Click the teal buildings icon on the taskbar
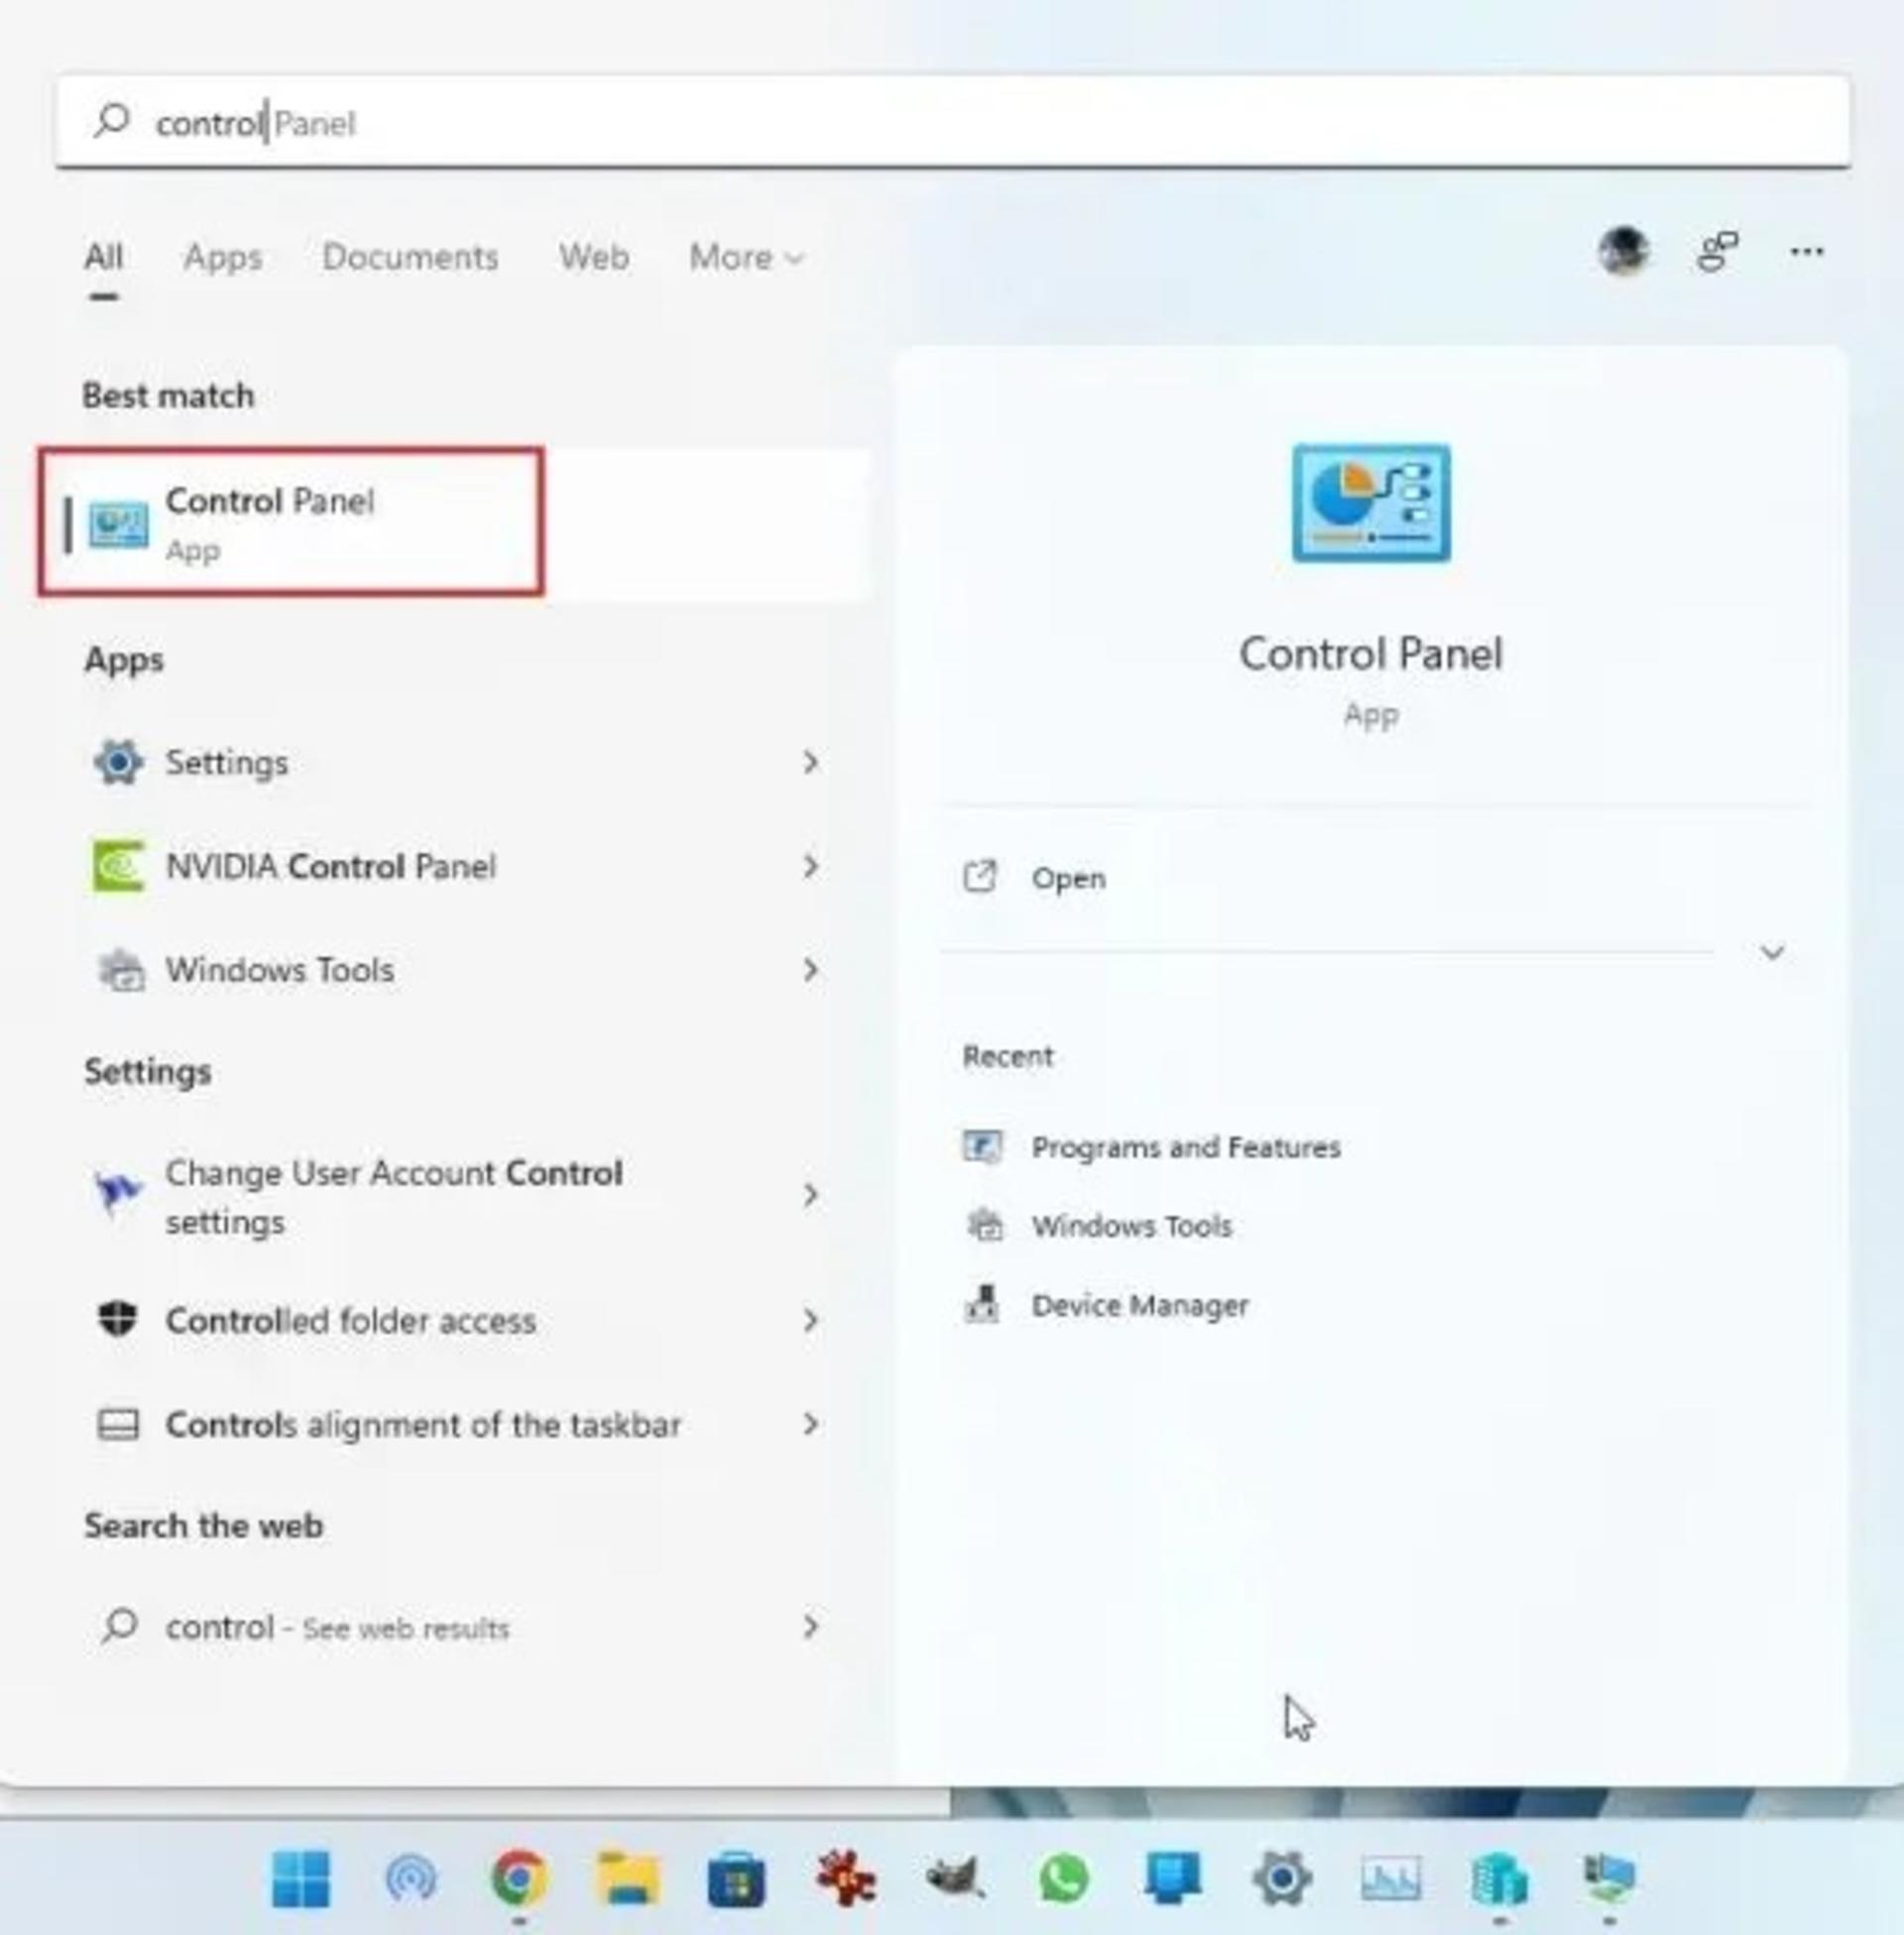Viewport: 1904px width, 1935px height. (1499, 1879)
